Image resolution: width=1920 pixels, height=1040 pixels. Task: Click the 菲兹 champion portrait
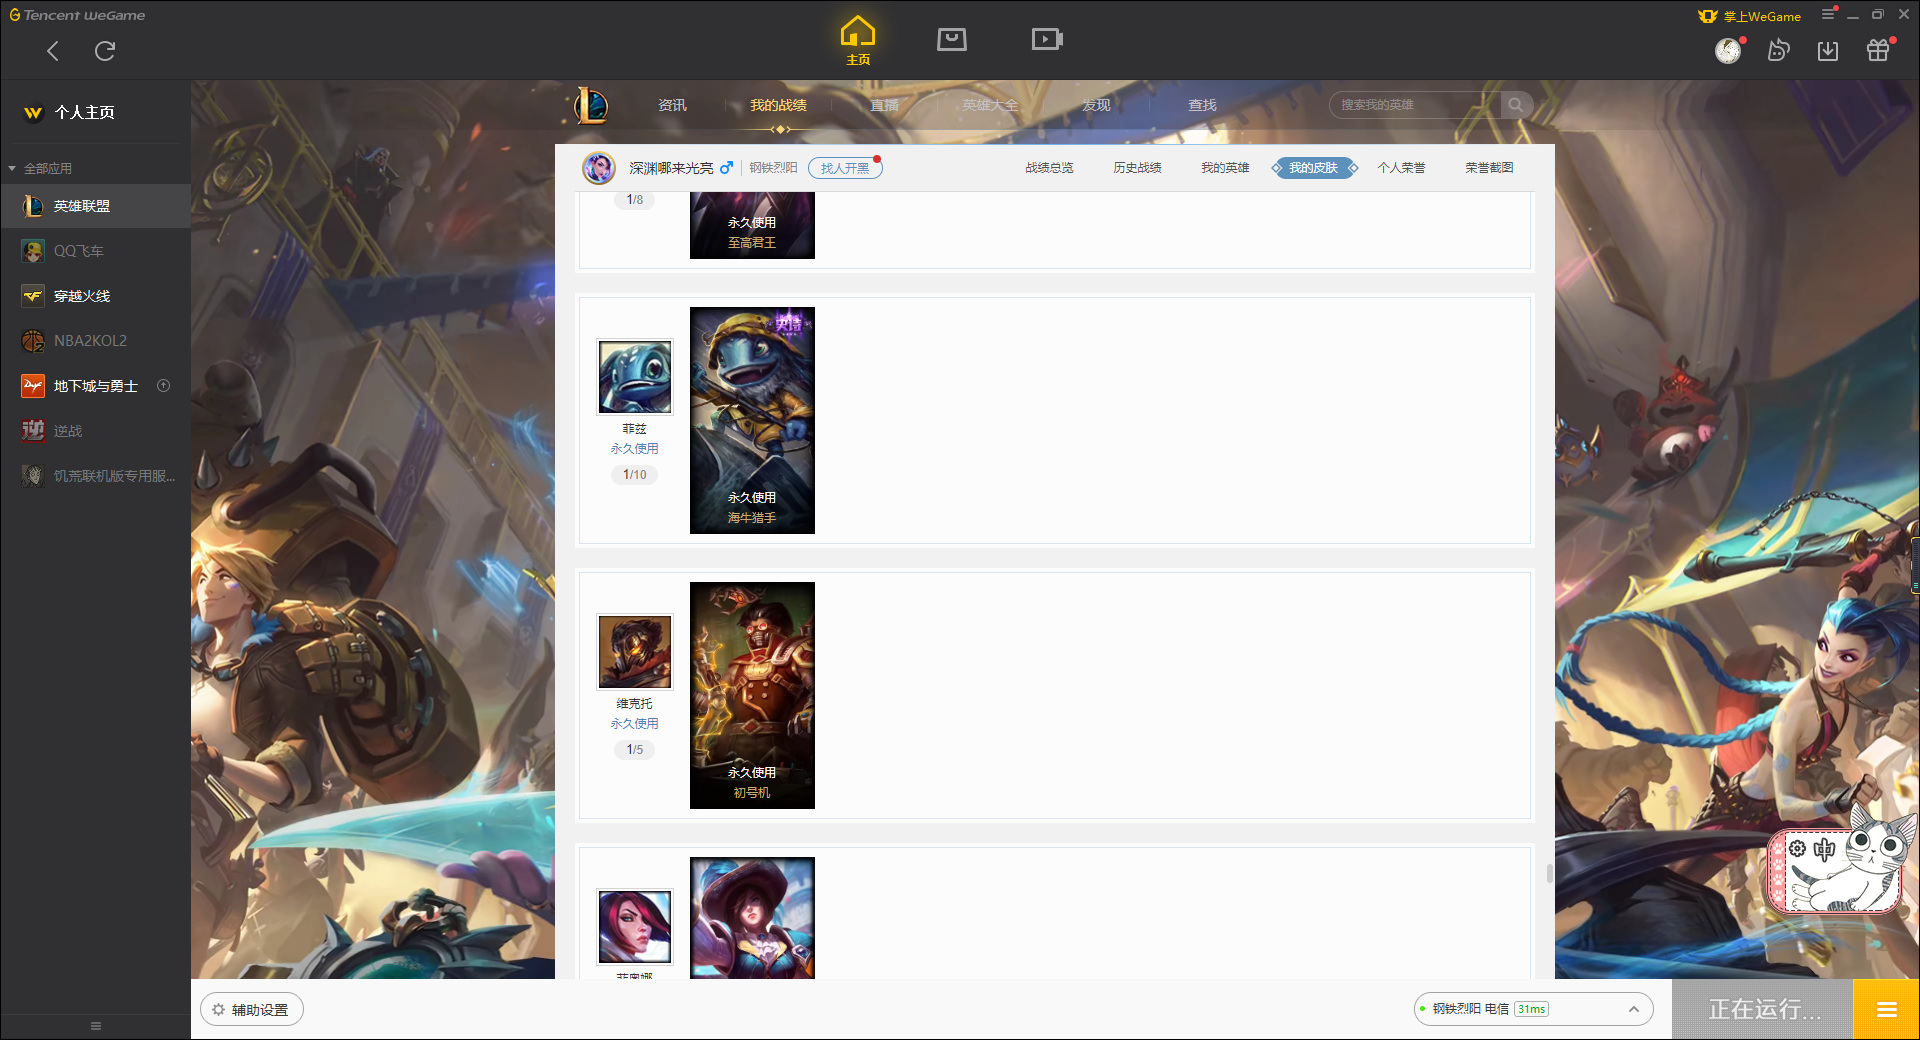coord(635,377)
